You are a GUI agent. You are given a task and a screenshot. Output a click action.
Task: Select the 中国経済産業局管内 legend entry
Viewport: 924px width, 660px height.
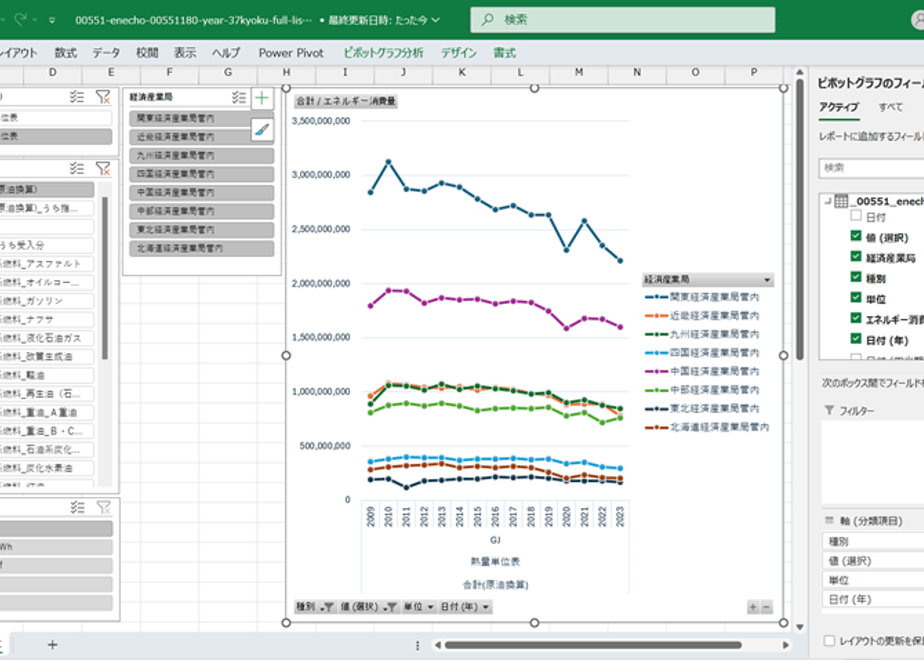pyautogui.click(x=702, y=371)
